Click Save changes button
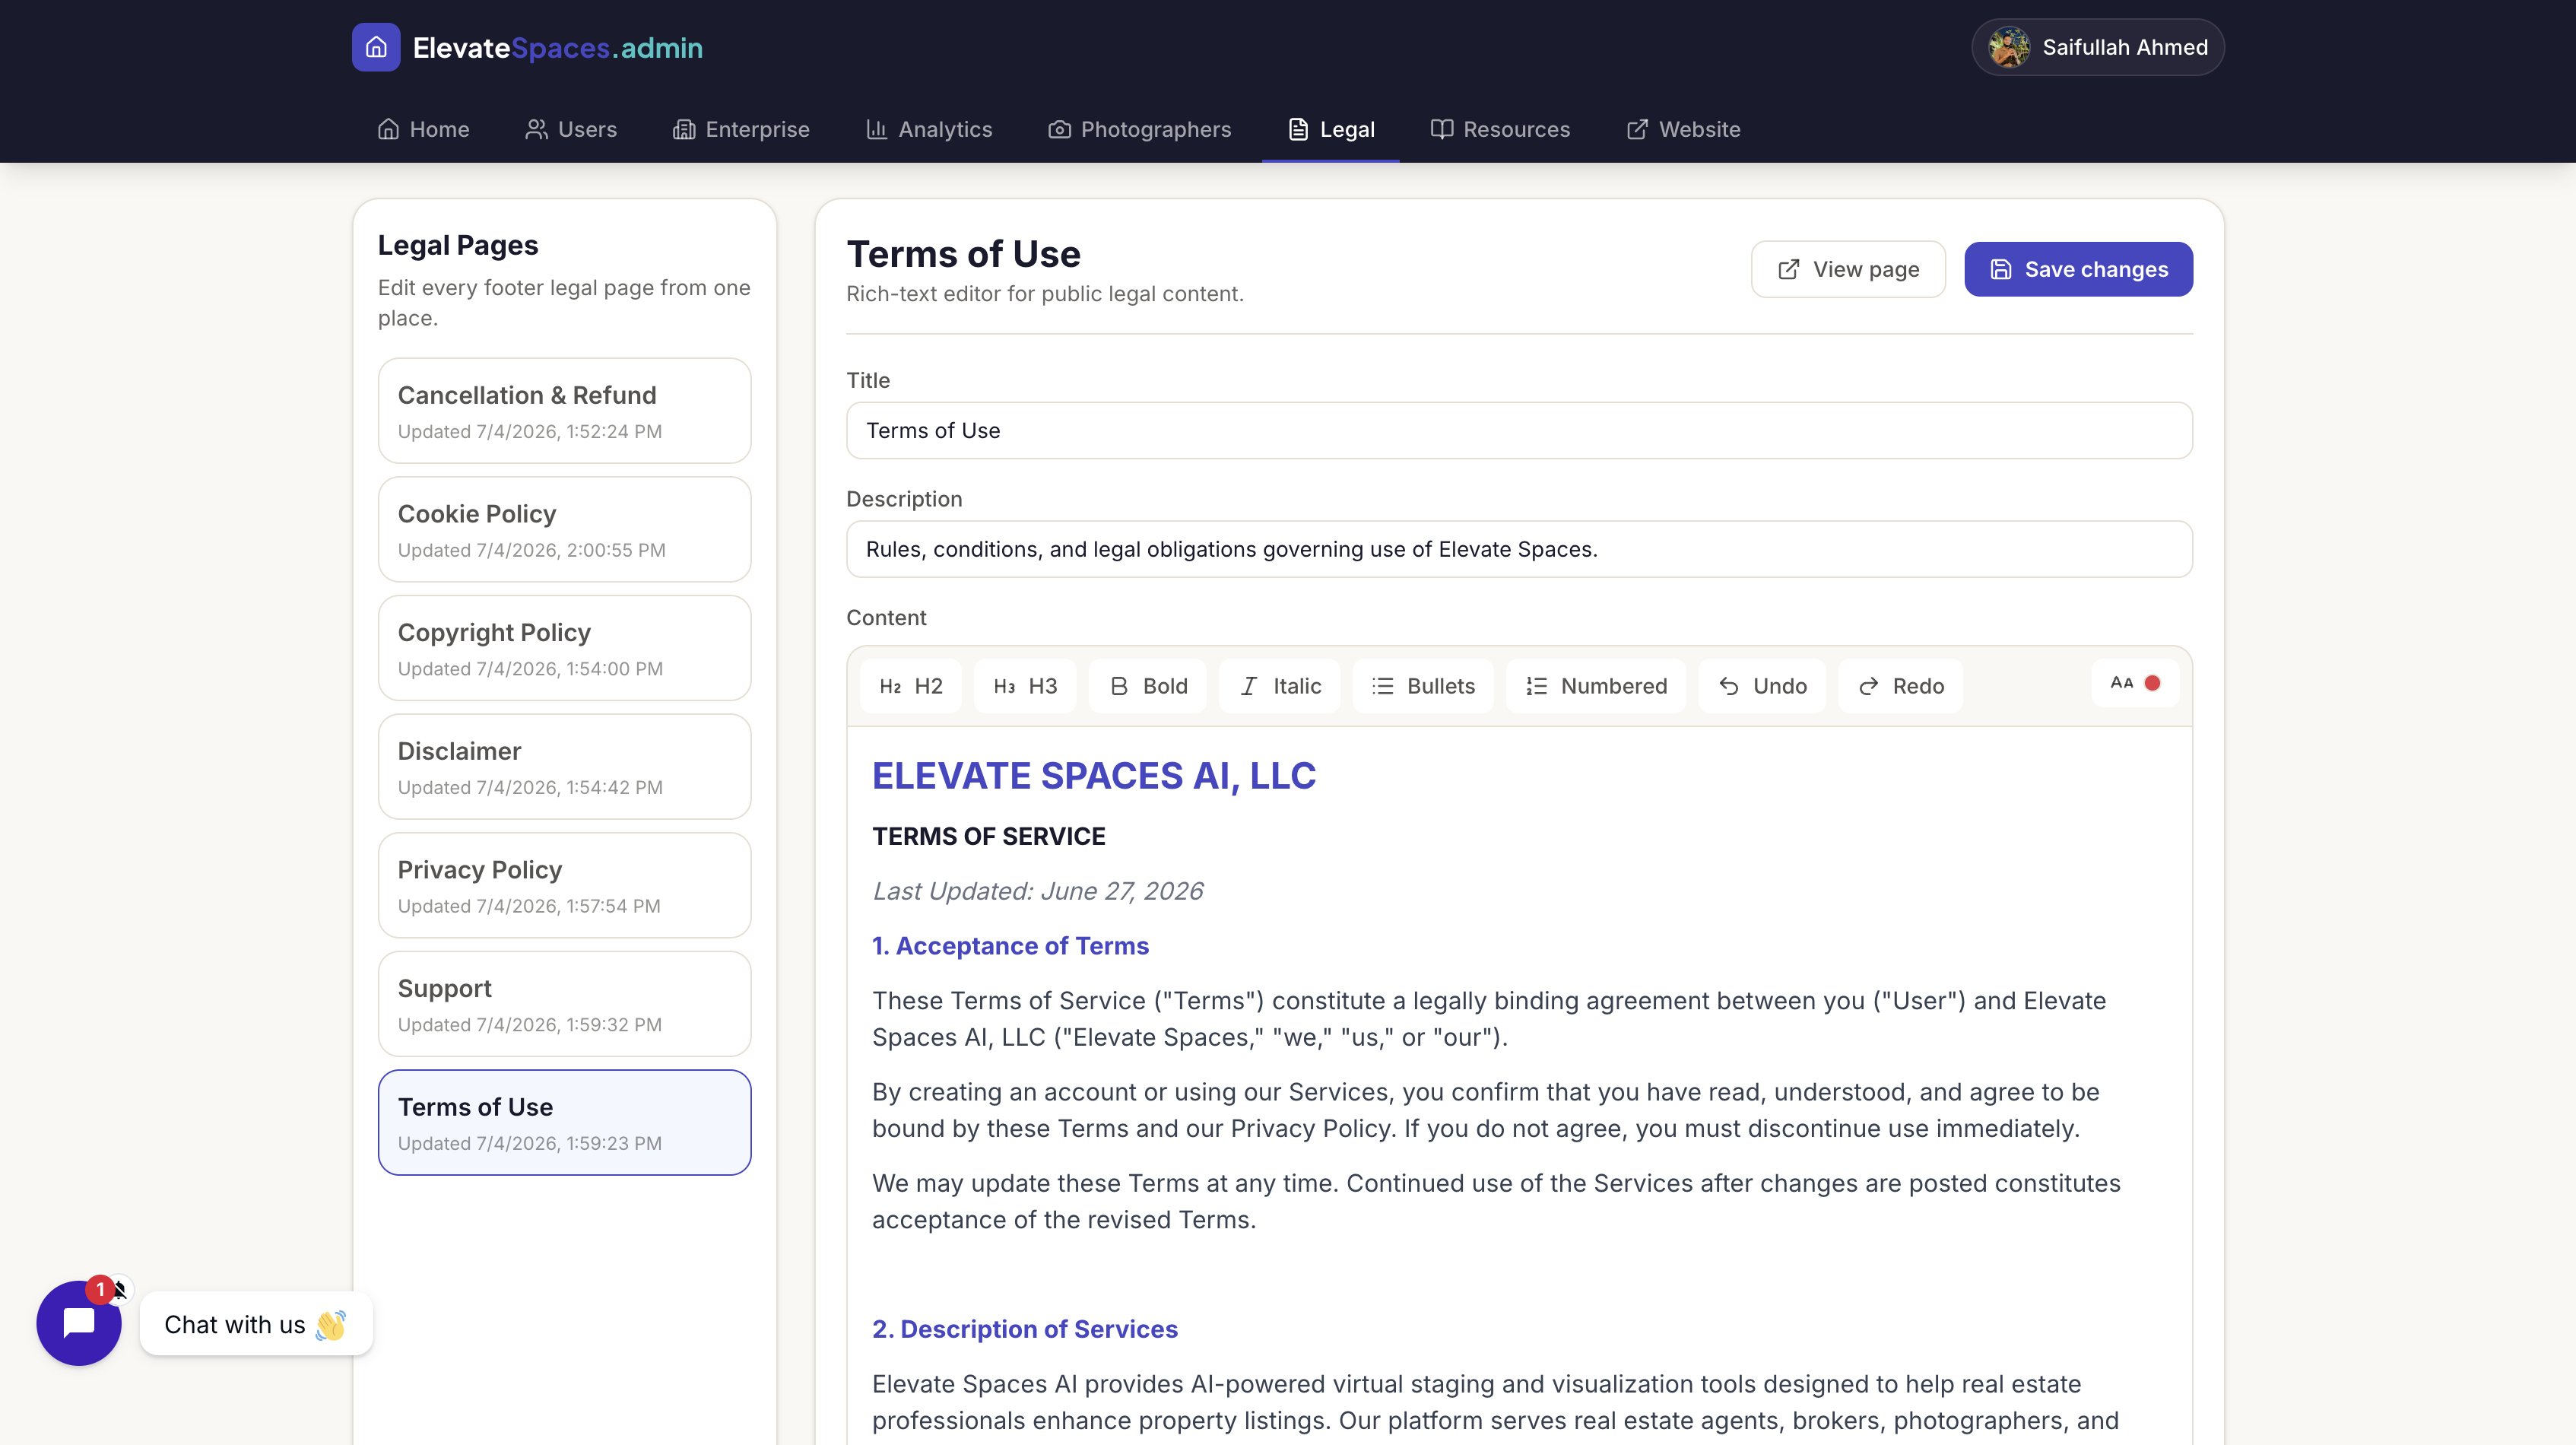 (x=2078, y=269)
